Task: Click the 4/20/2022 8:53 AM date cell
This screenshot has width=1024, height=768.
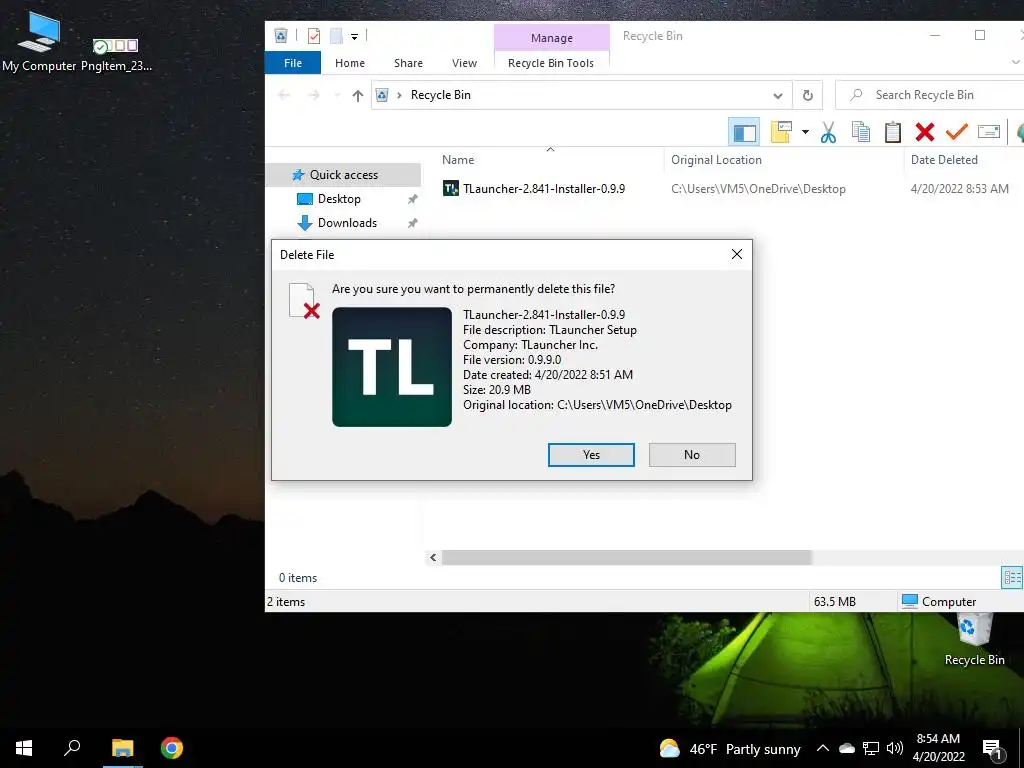Action: click(959, 189)
